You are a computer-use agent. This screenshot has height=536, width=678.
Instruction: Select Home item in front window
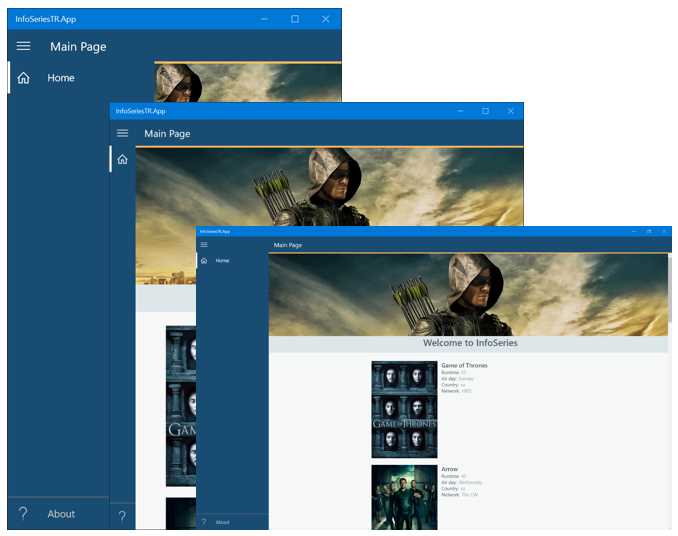(222, 261)
